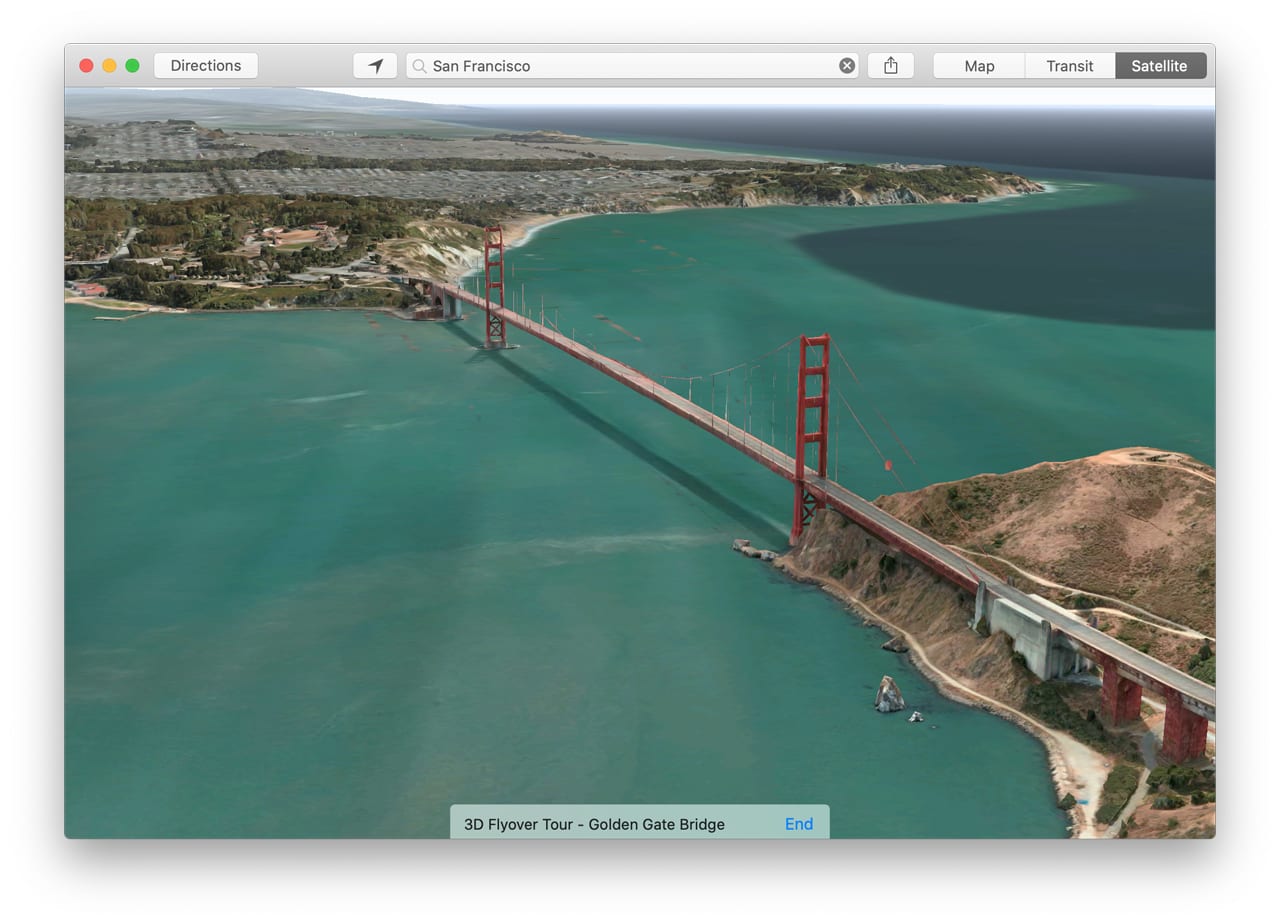The width and height of the screenshot is (1280, 924).
Task: Switch to Transit view
Action: 1070,66
